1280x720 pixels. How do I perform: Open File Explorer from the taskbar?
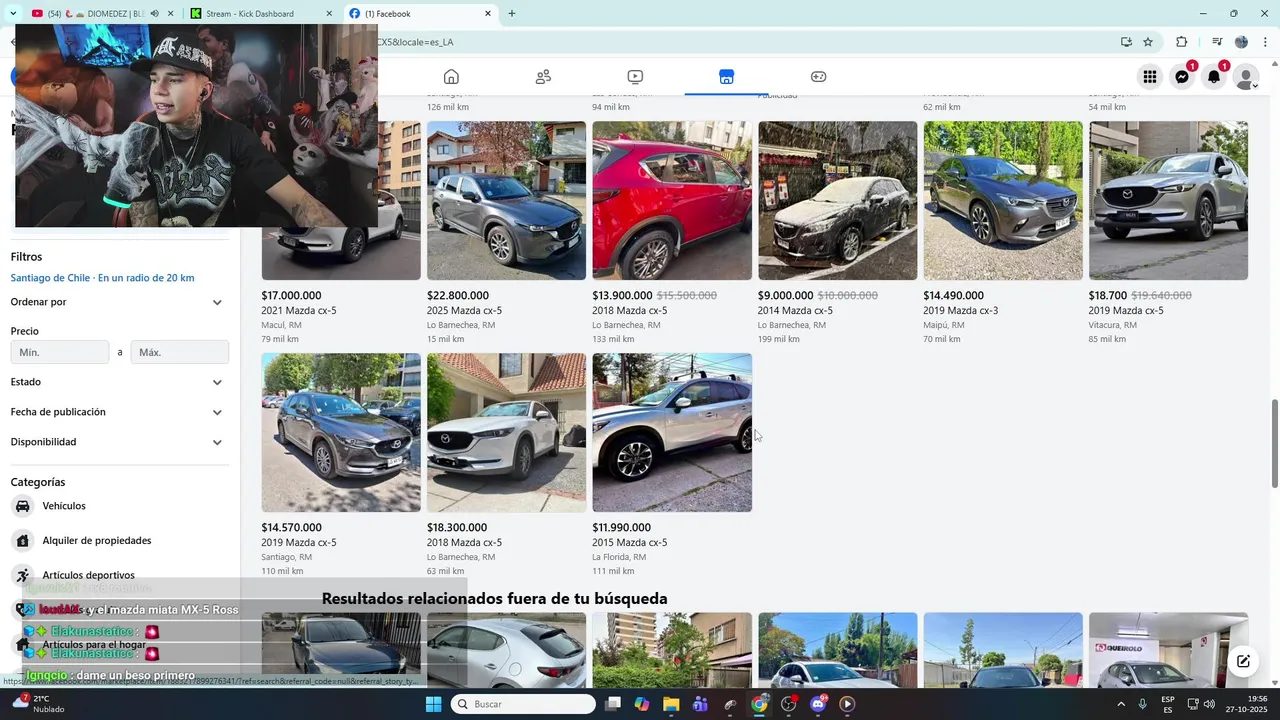point(672,704)
